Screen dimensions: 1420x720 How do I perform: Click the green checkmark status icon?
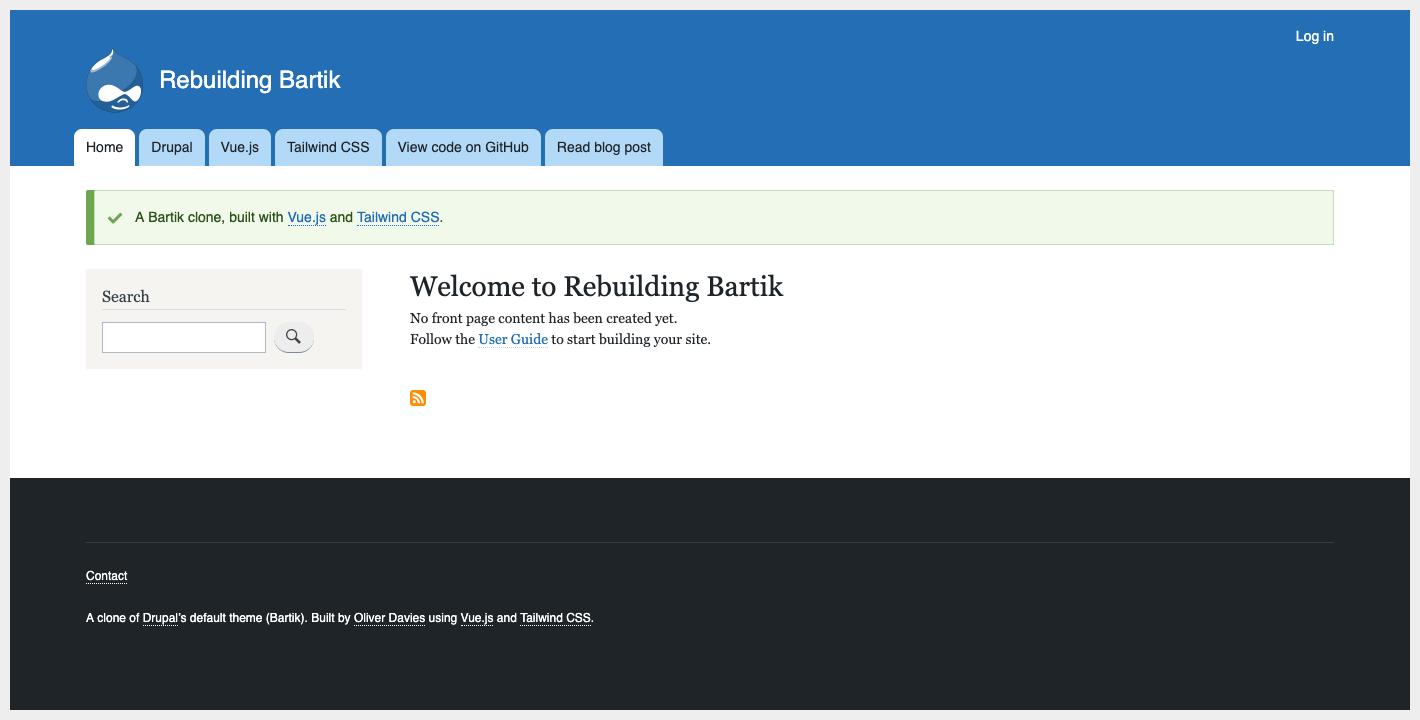click(115, 218)
